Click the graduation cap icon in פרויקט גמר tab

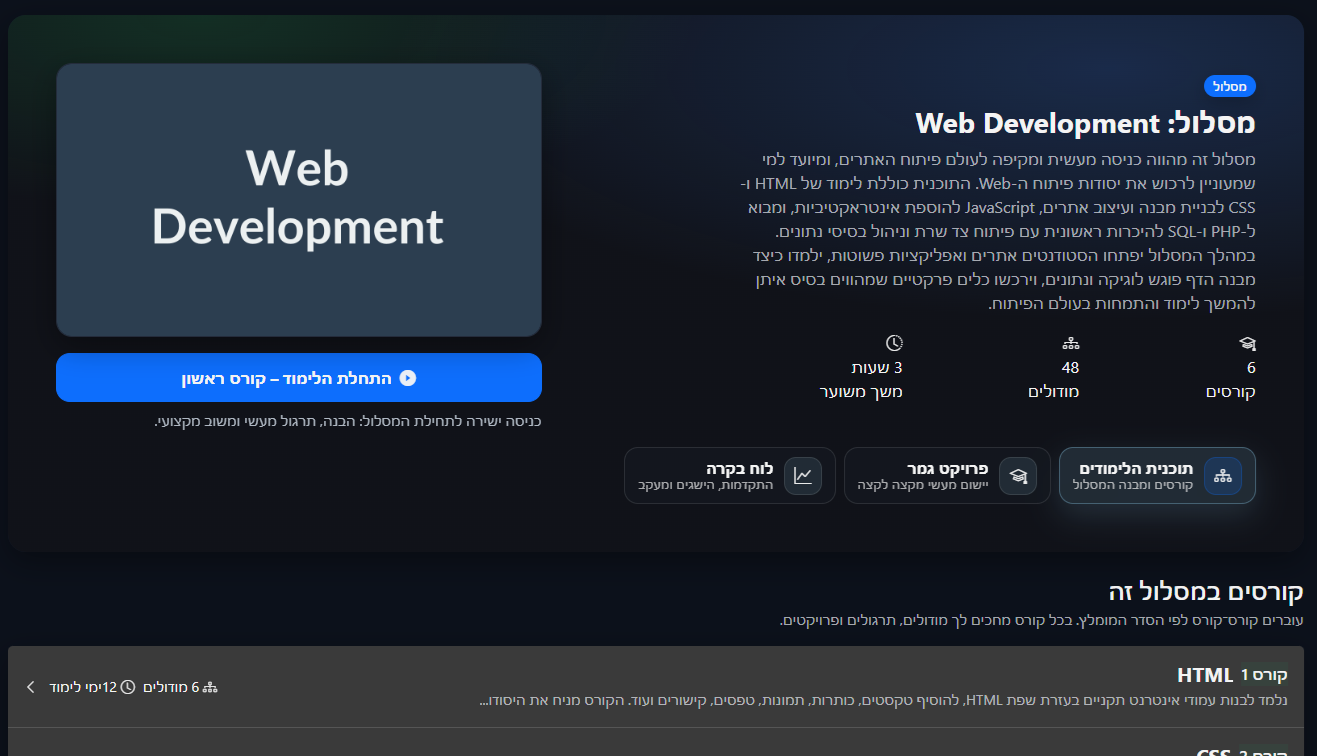(1017, 476)
